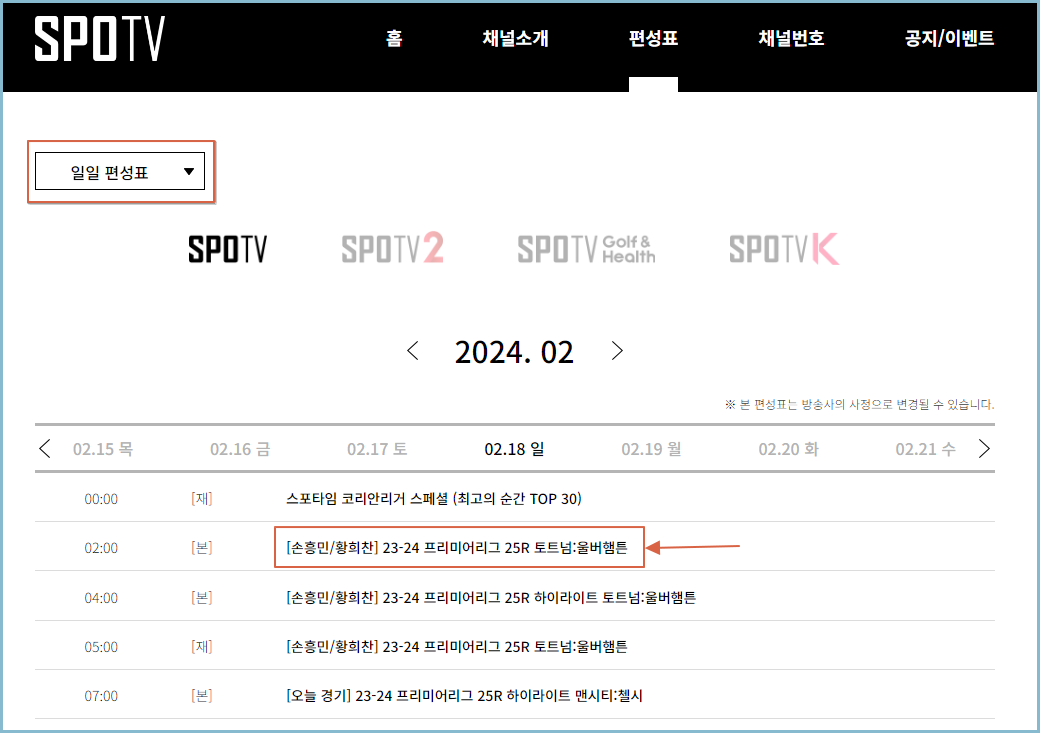Click the right arrow to see later dates
Viewport: 1040px width, 733px height.
984,448
